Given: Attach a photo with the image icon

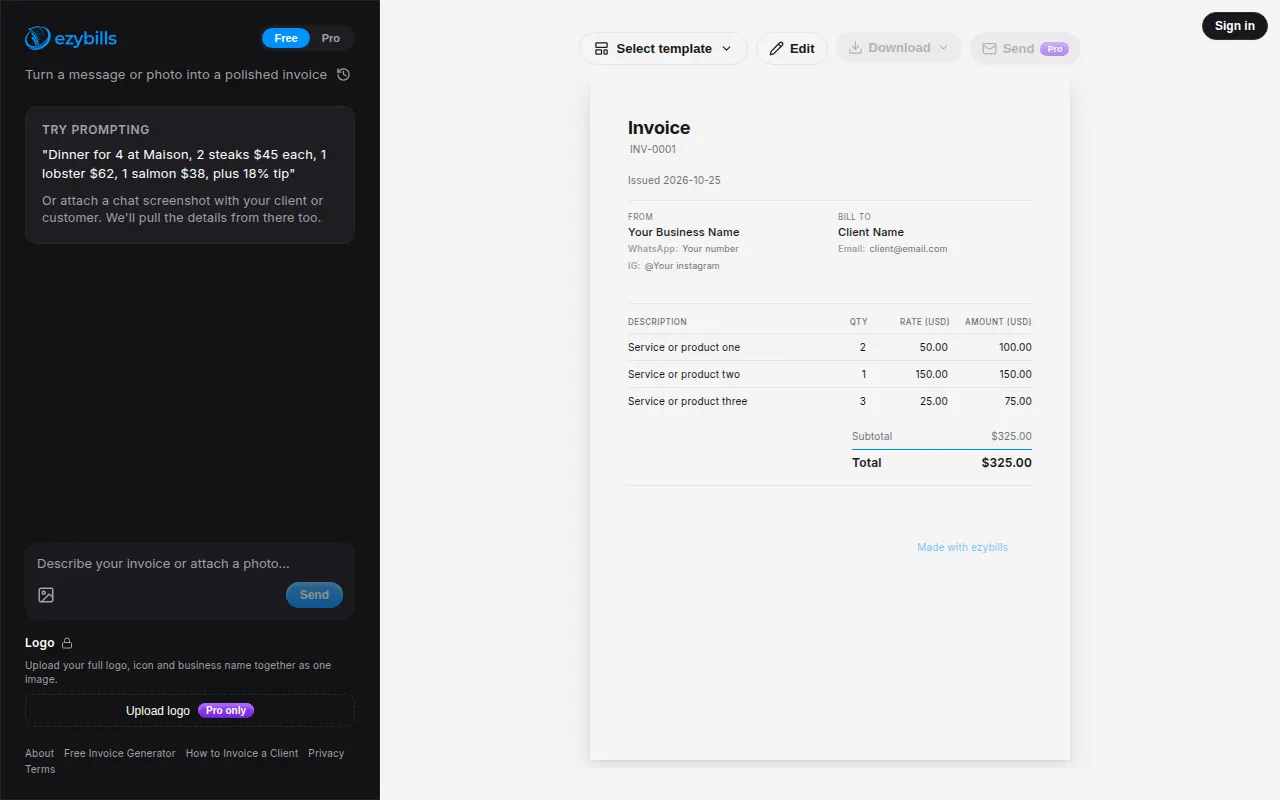Looking at the screenshot, I should pyautogui.click(x=46, y=595).
